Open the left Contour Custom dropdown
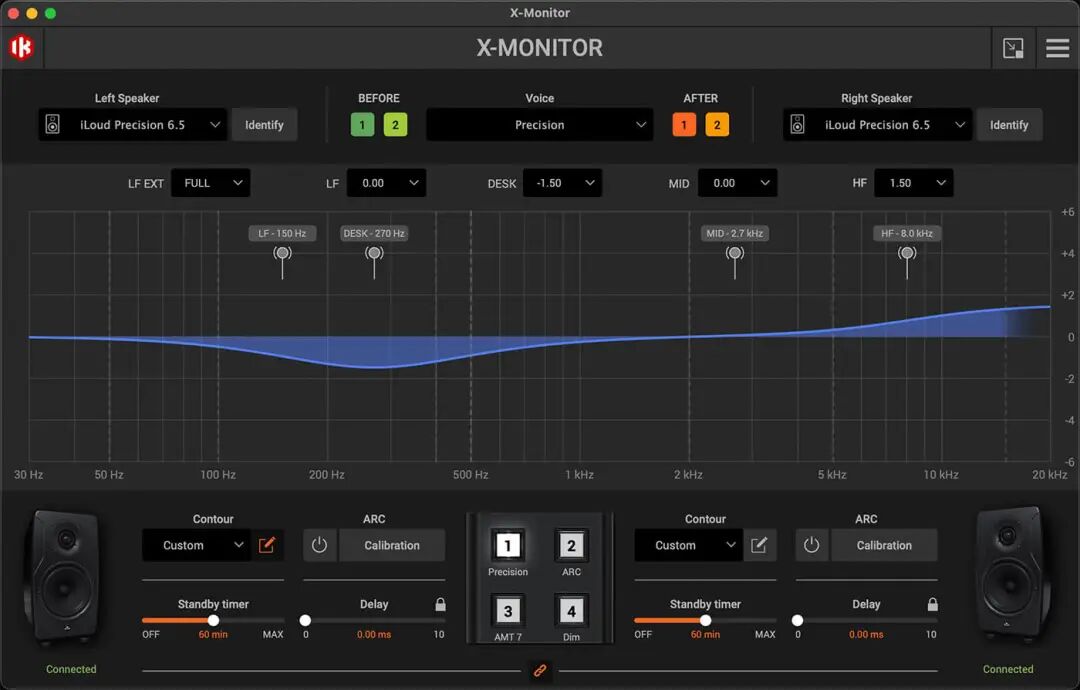Viewport: 1080px width, 690px height. [x=196, y=545]
